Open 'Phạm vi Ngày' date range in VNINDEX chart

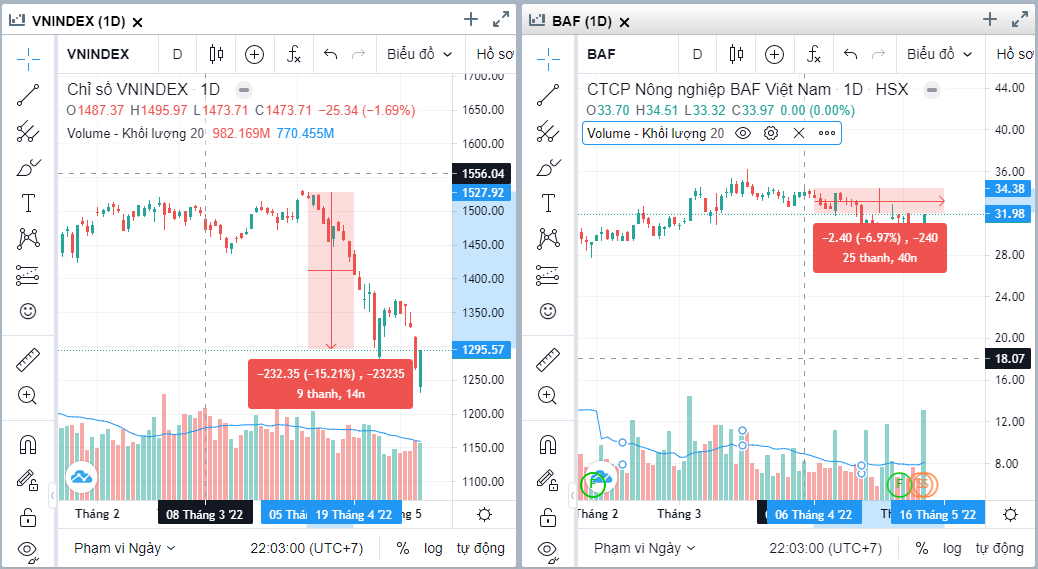click(125, 548)
